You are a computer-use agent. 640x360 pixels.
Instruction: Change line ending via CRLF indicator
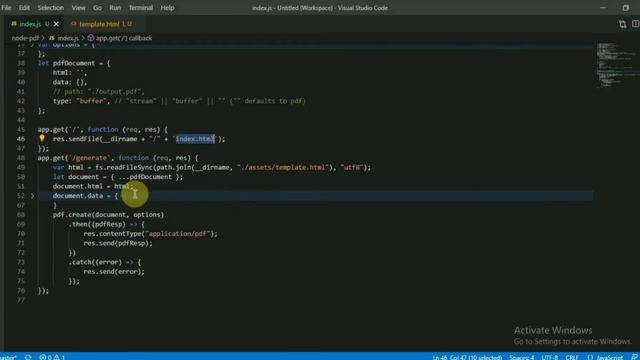click(572, 357)
